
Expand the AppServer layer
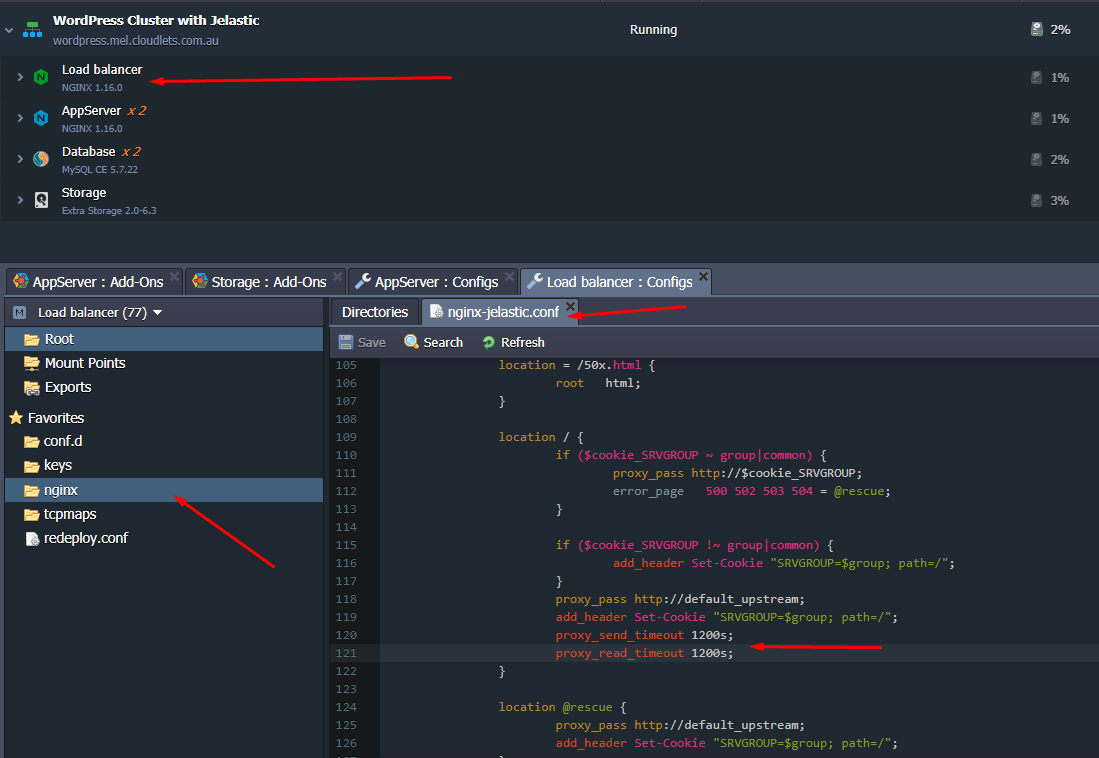(20, 118)
